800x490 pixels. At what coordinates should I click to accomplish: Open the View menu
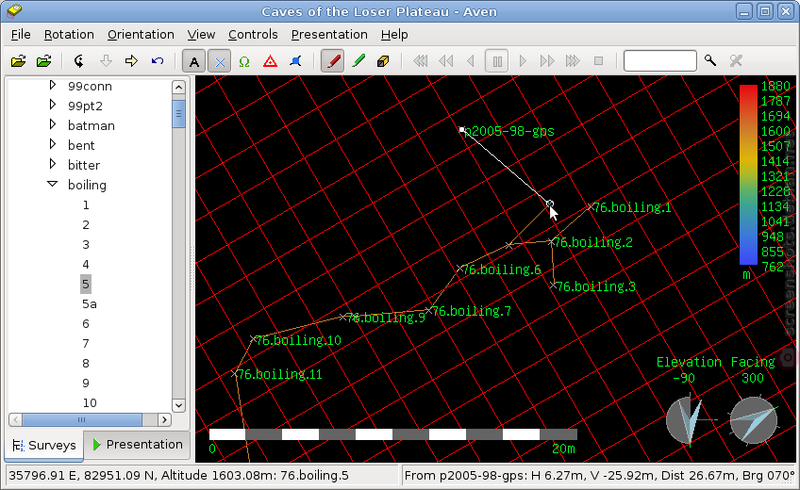[201, 35]
